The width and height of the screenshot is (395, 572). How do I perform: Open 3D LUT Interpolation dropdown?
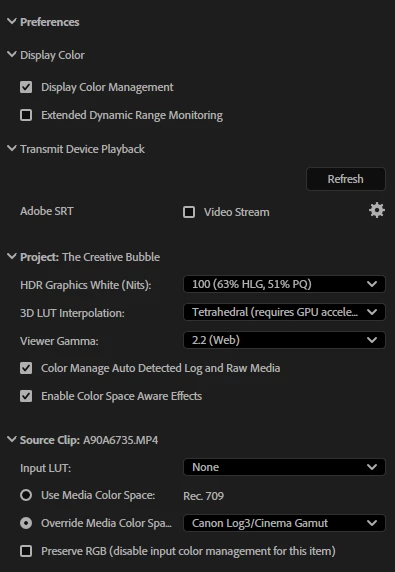[284, 312]
